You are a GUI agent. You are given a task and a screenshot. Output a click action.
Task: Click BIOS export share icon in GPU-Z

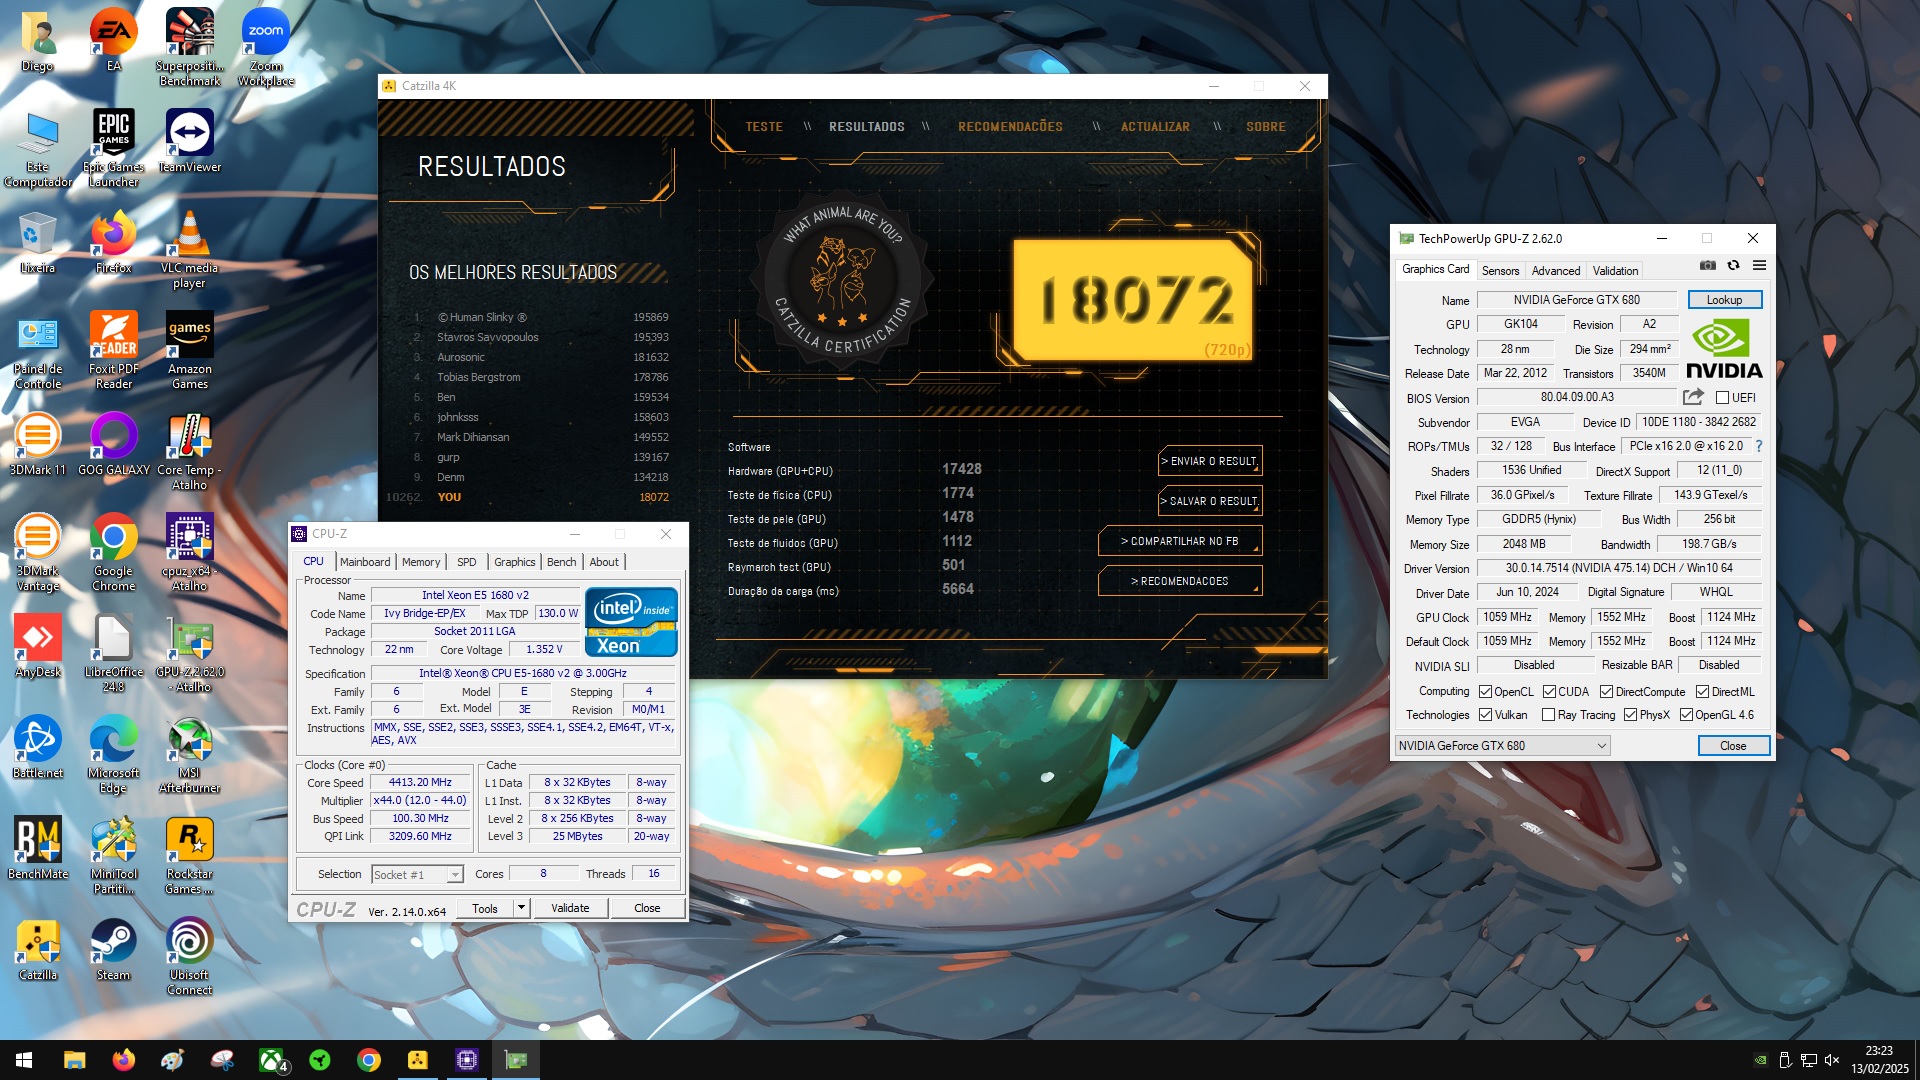tap(1693, 397)
